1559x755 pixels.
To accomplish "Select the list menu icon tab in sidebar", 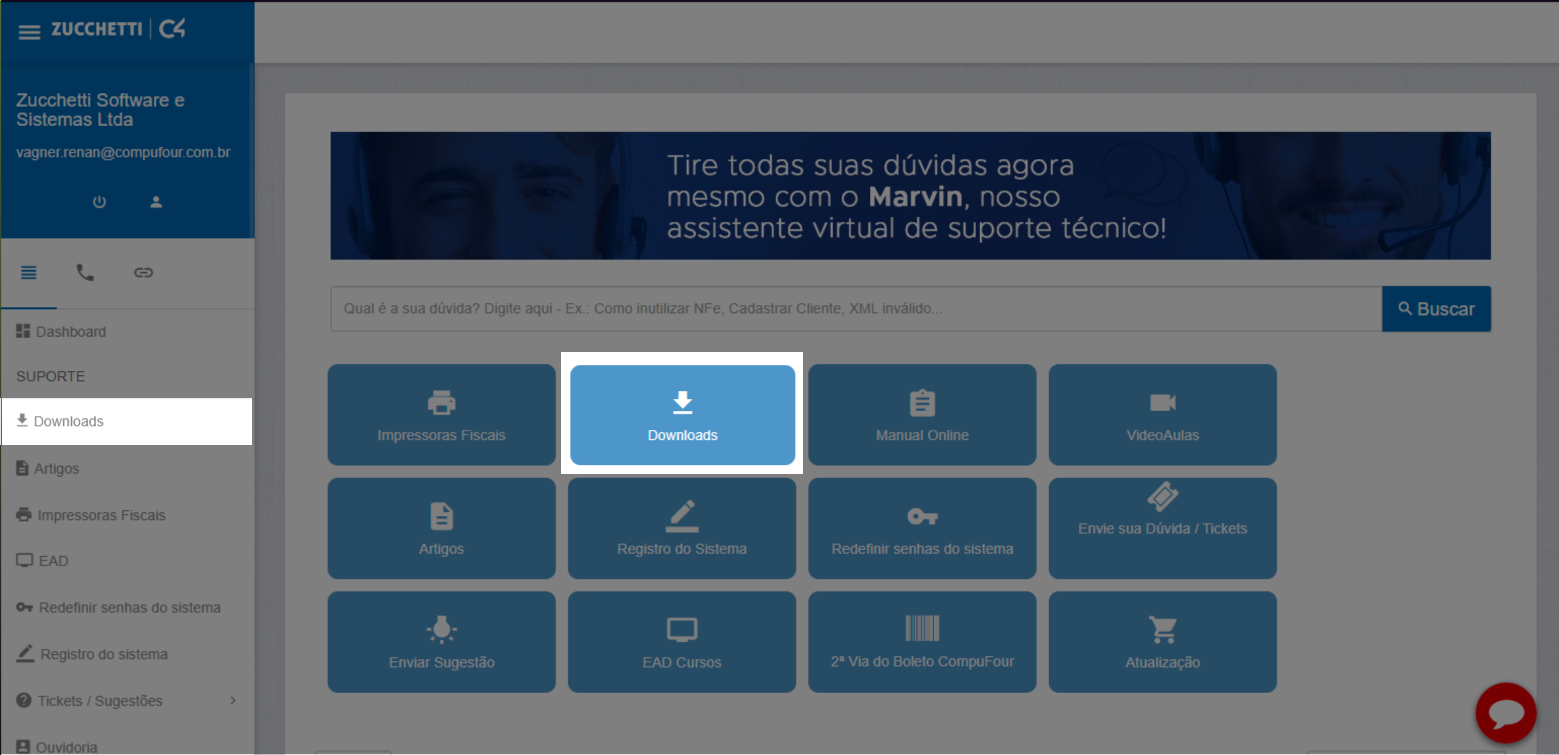I will 29,271.
